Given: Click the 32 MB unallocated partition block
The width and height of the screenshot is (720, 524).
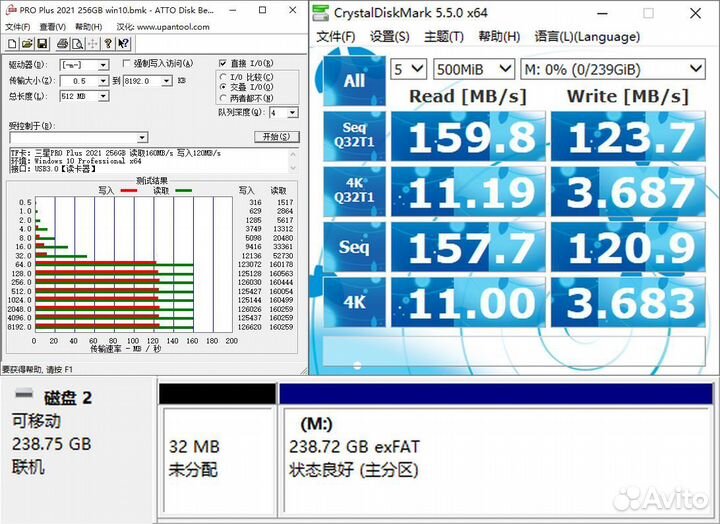Looking at the screenshot, I should pos(218,459).
